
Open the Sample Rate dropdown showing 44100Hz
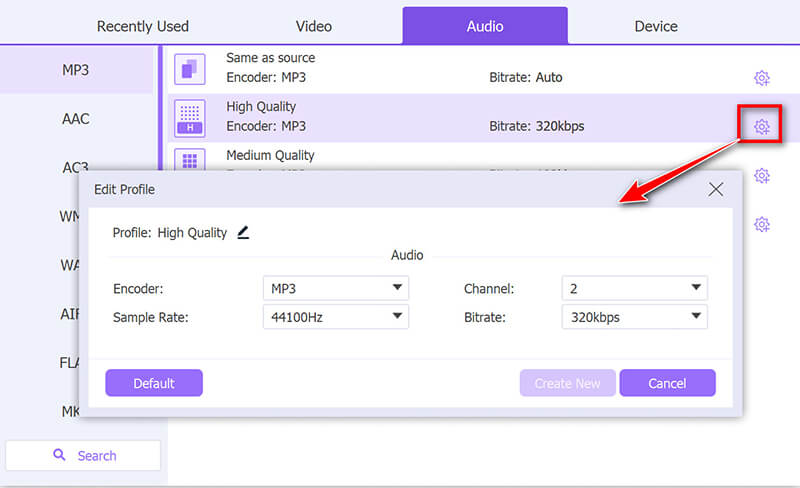pyautogui.click(x=336, y=317)
